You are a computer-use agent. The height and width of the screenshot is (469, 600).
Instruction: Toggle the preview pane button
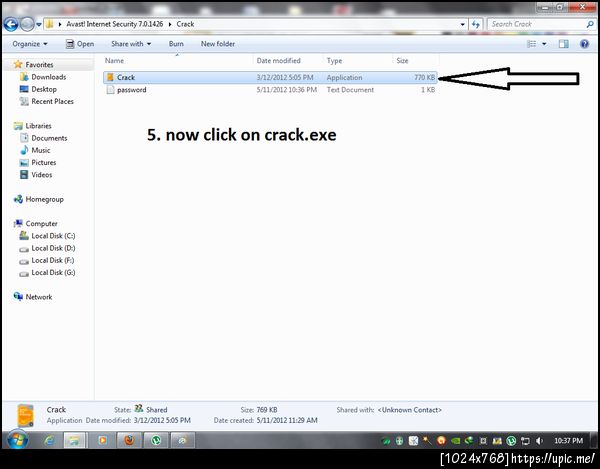tap(563, 44)
